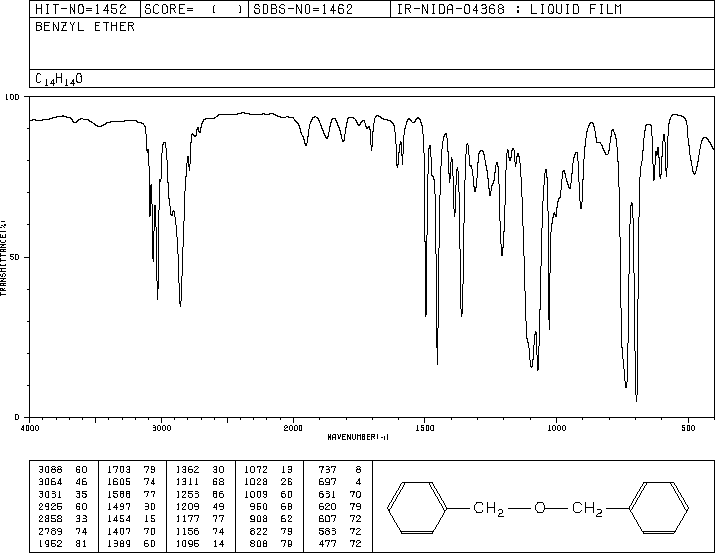Click the C14H14O molecular formula

[59, 78]
